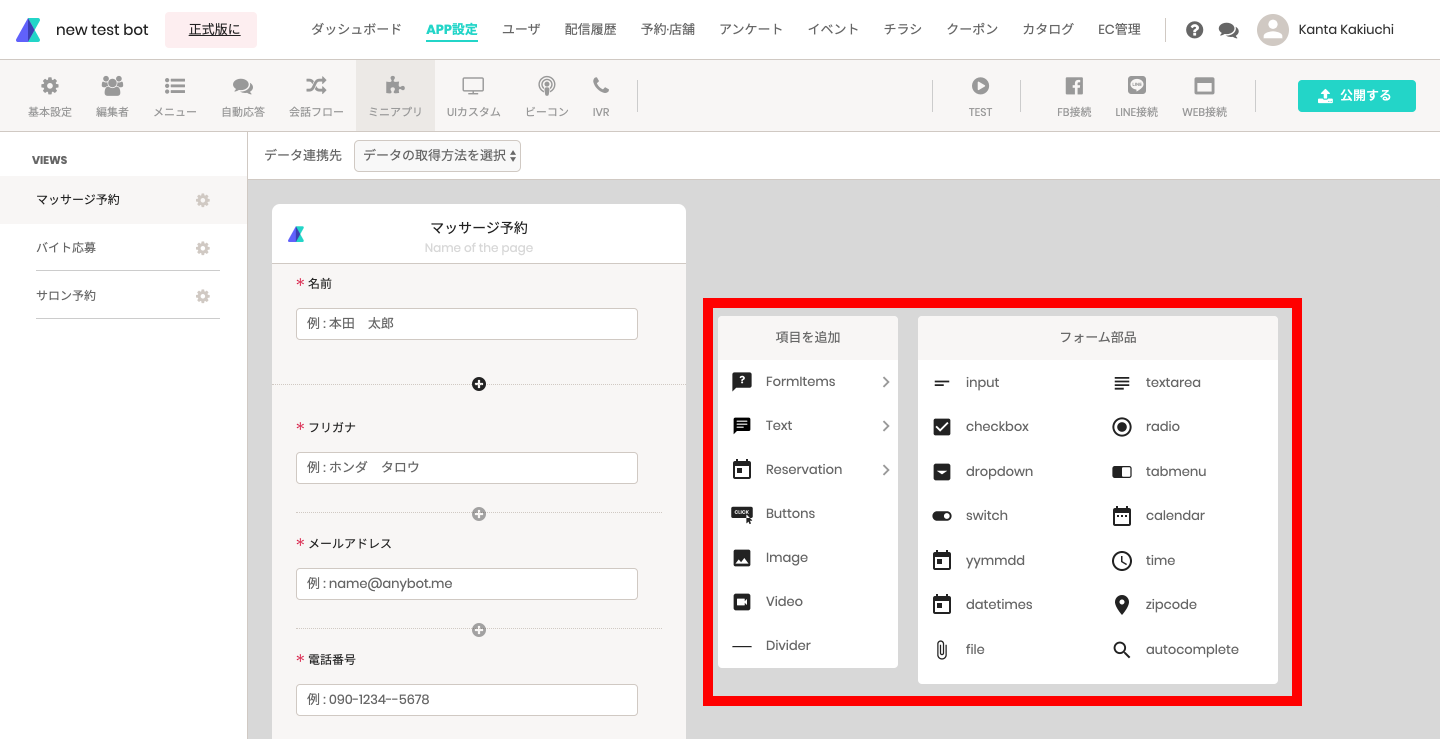Click the help question mark icon

1194,30
